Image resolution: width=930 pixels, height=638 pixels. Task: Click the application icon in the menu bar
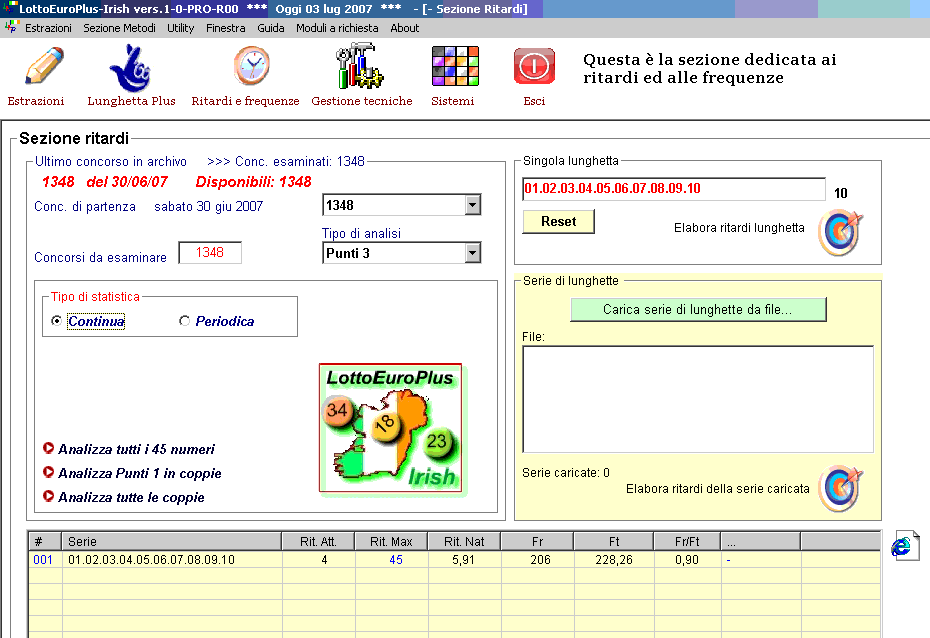(x=11, y=27)
